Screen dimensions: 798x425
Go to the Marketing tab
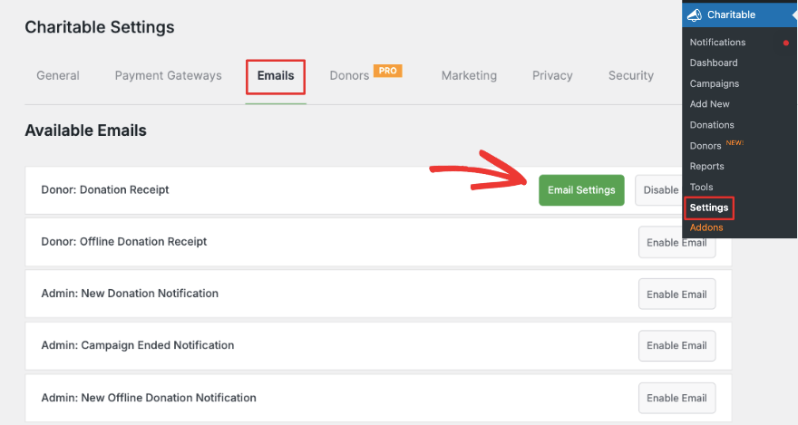coord(469,76)
